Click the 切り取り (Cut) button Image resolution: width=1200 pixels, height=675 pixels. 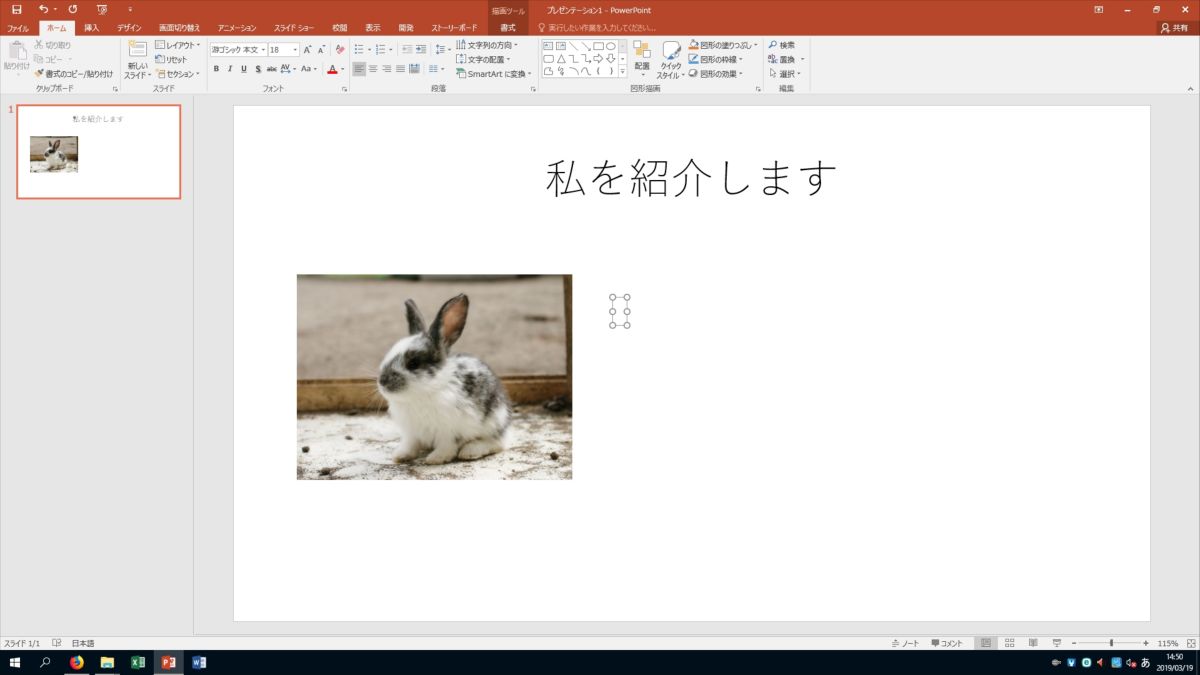[x=53, y=45]
